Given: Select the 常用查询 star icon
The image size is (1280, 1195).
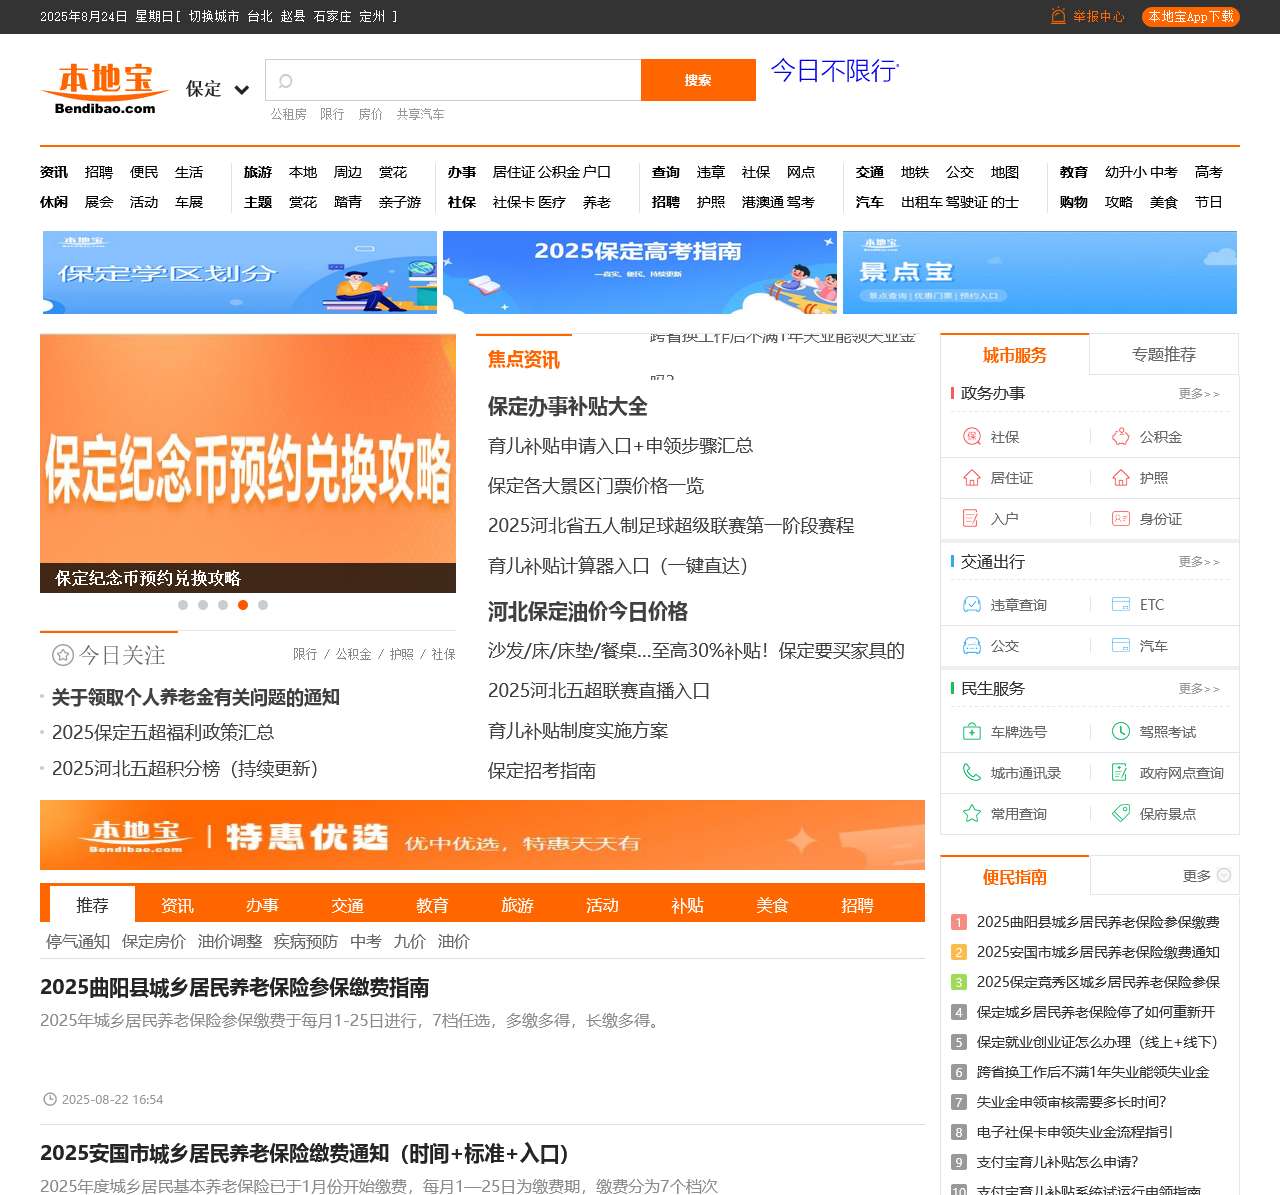Looking at the screenshot, I should [970, 814].
